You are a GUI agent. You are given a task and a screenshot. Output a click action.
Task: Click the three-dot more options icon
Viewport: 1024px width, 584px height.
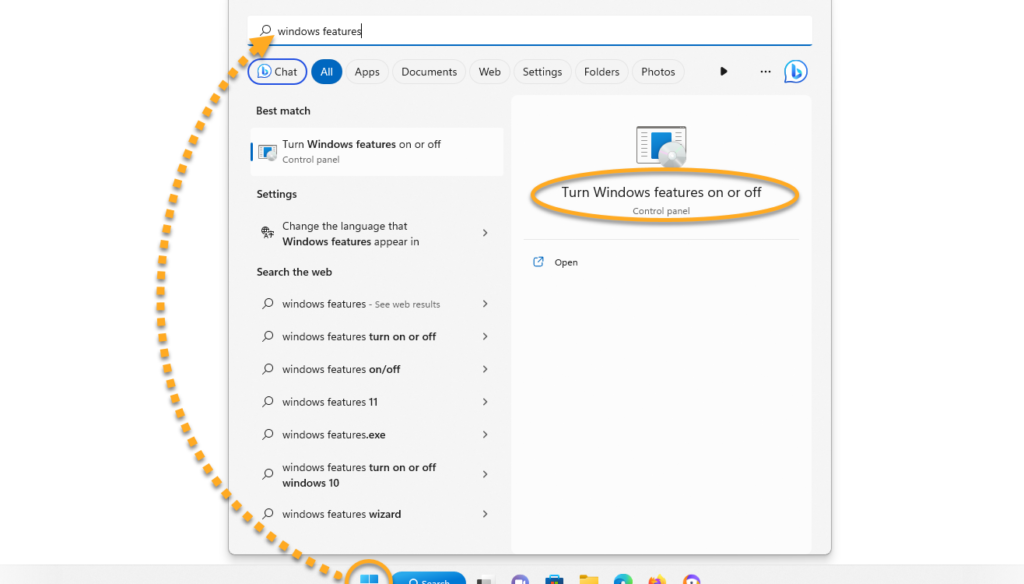765,72
